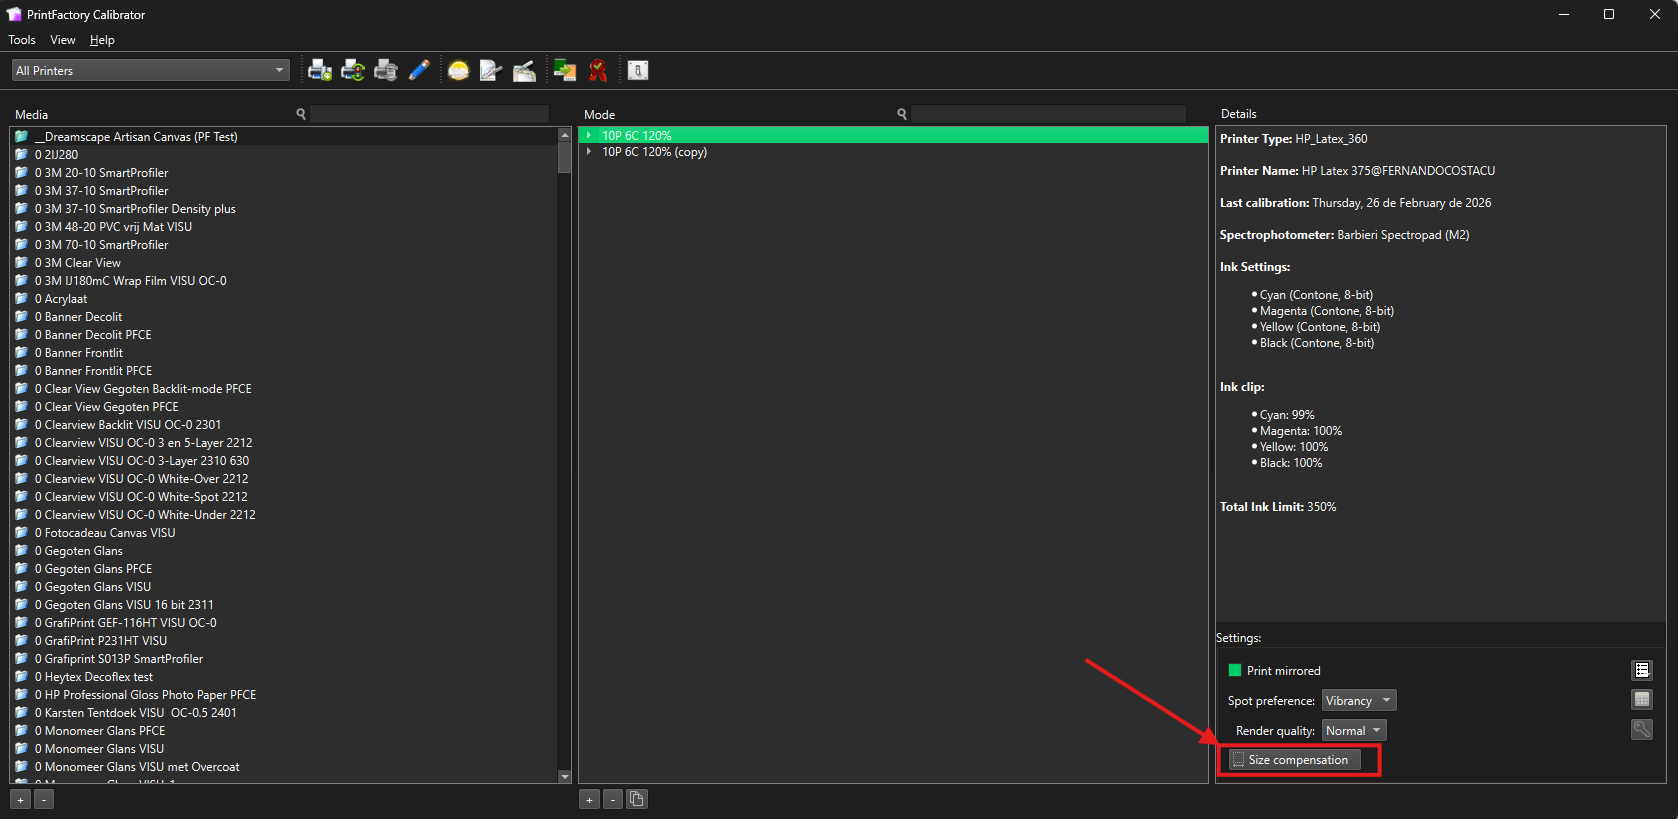Click the folder icon of 0 Banner Decolit
1678x819 pixels.
pos(21,316)
